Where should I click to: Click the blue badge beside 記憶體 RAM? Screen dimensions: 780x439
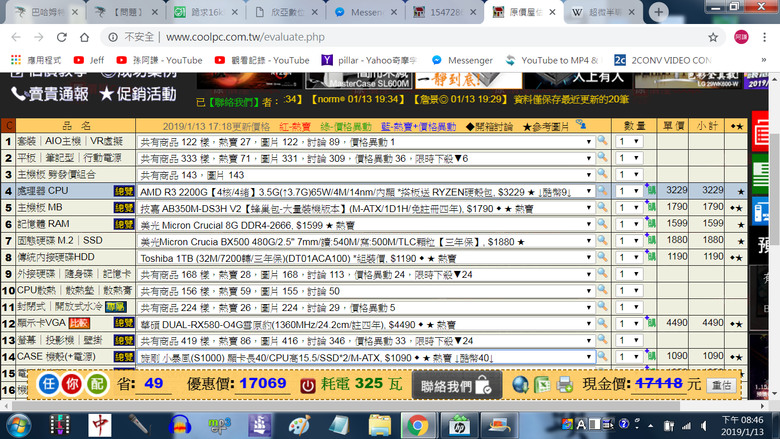(x=124, y=224)
